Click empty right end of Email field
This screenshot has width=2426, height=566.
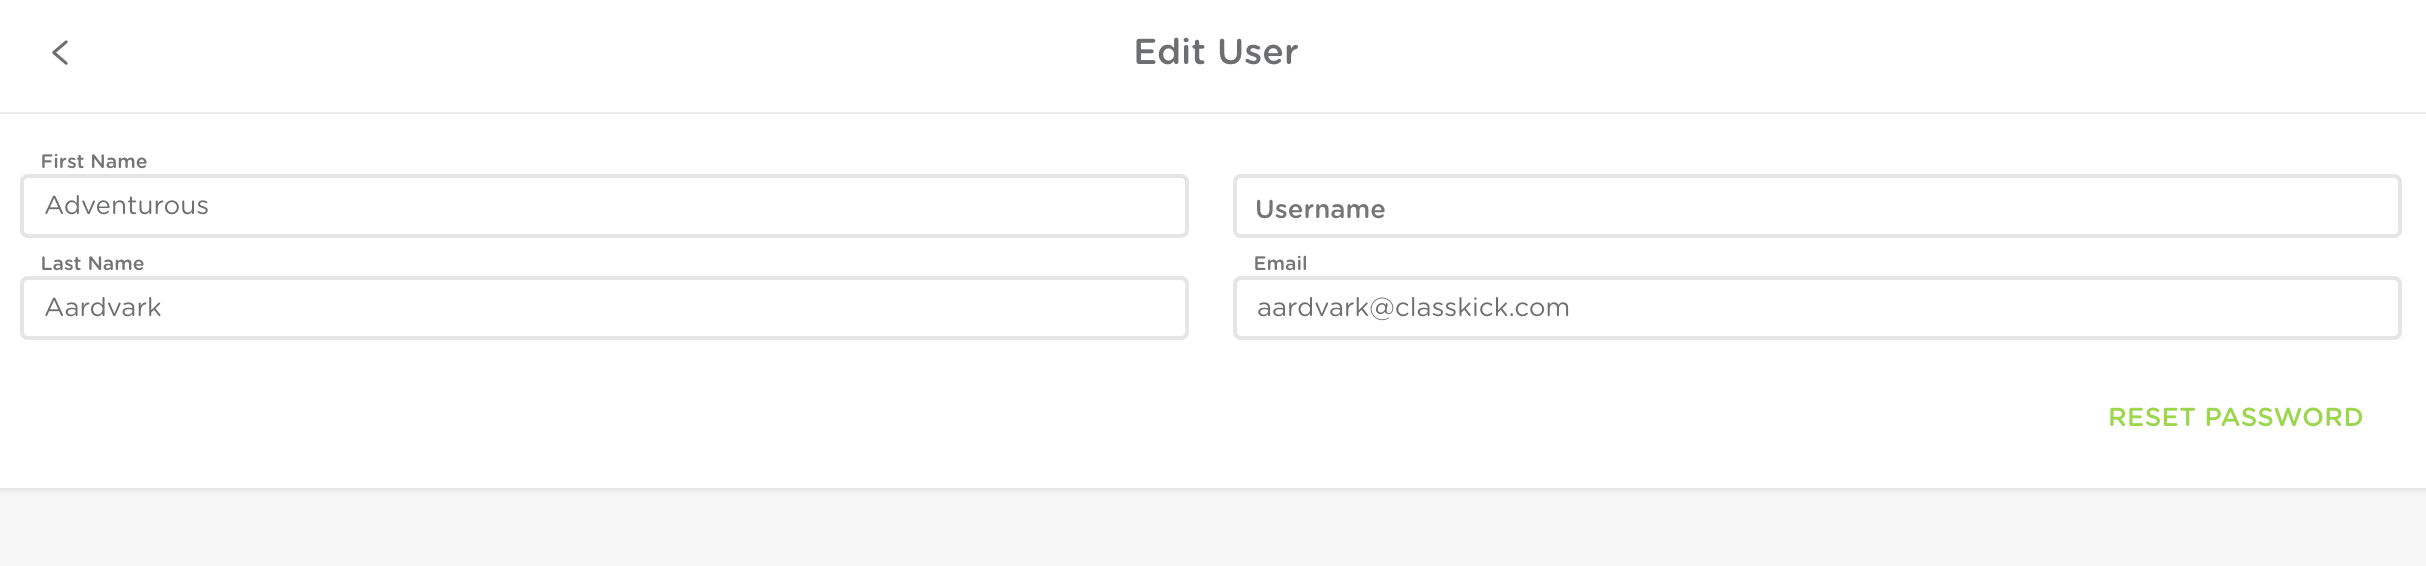click(2300, 308)
